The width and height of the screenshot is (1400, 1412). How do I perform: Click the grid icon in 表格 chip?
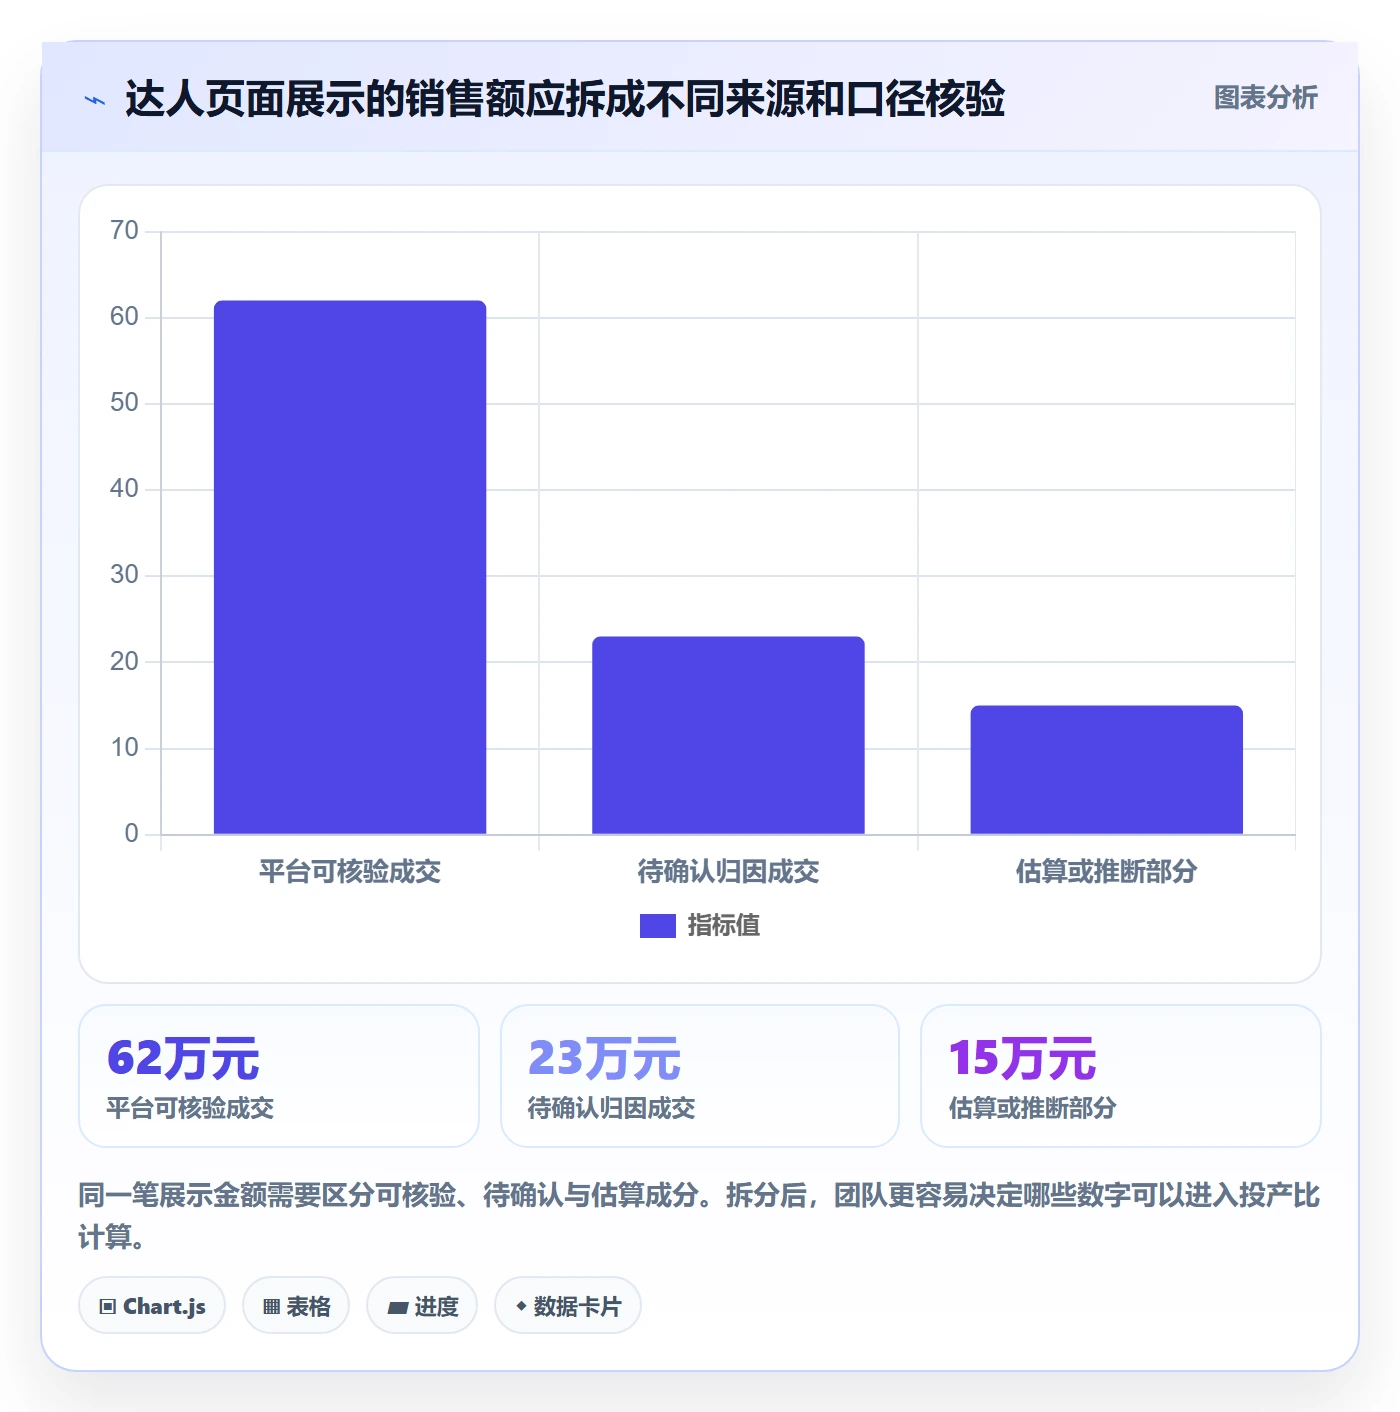point(271,1307)
